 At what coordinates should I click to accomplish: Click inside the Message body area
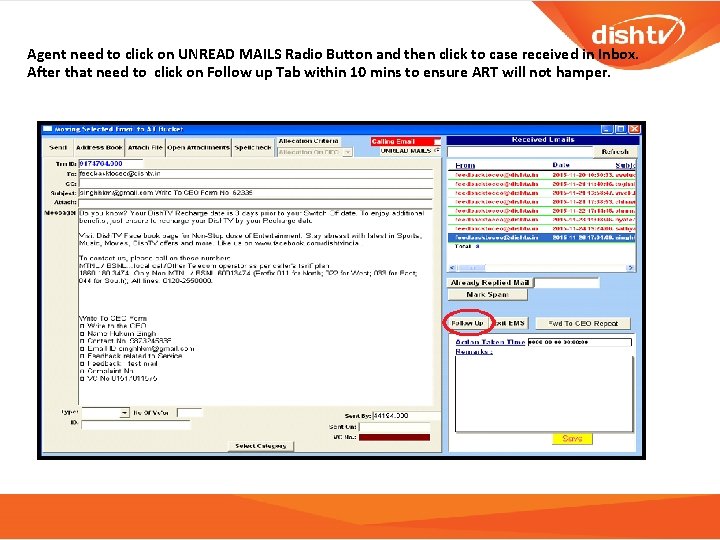point(255,307)
